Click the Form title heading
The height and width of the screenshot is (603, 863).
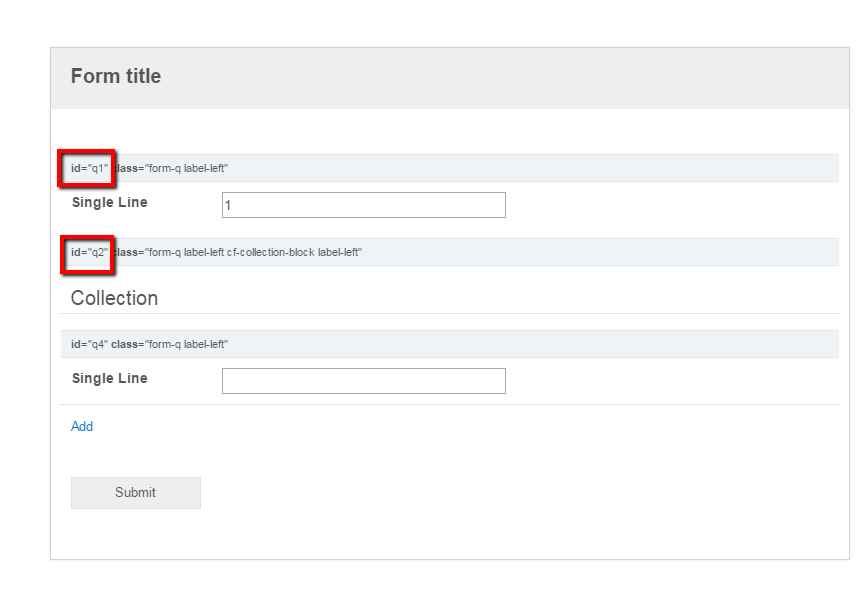click(x=116, y=76)
